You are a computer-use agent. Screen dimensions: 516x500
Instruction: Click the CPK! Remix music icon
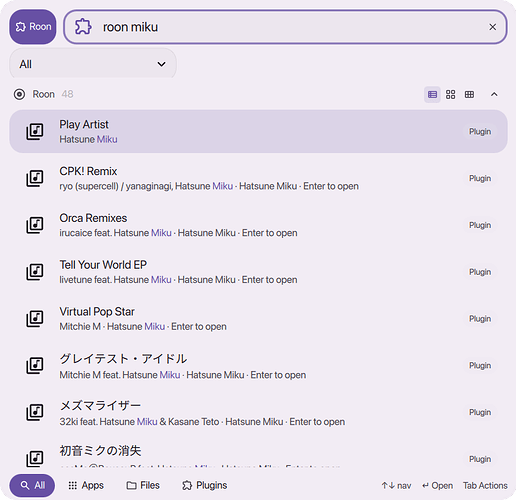35,178
